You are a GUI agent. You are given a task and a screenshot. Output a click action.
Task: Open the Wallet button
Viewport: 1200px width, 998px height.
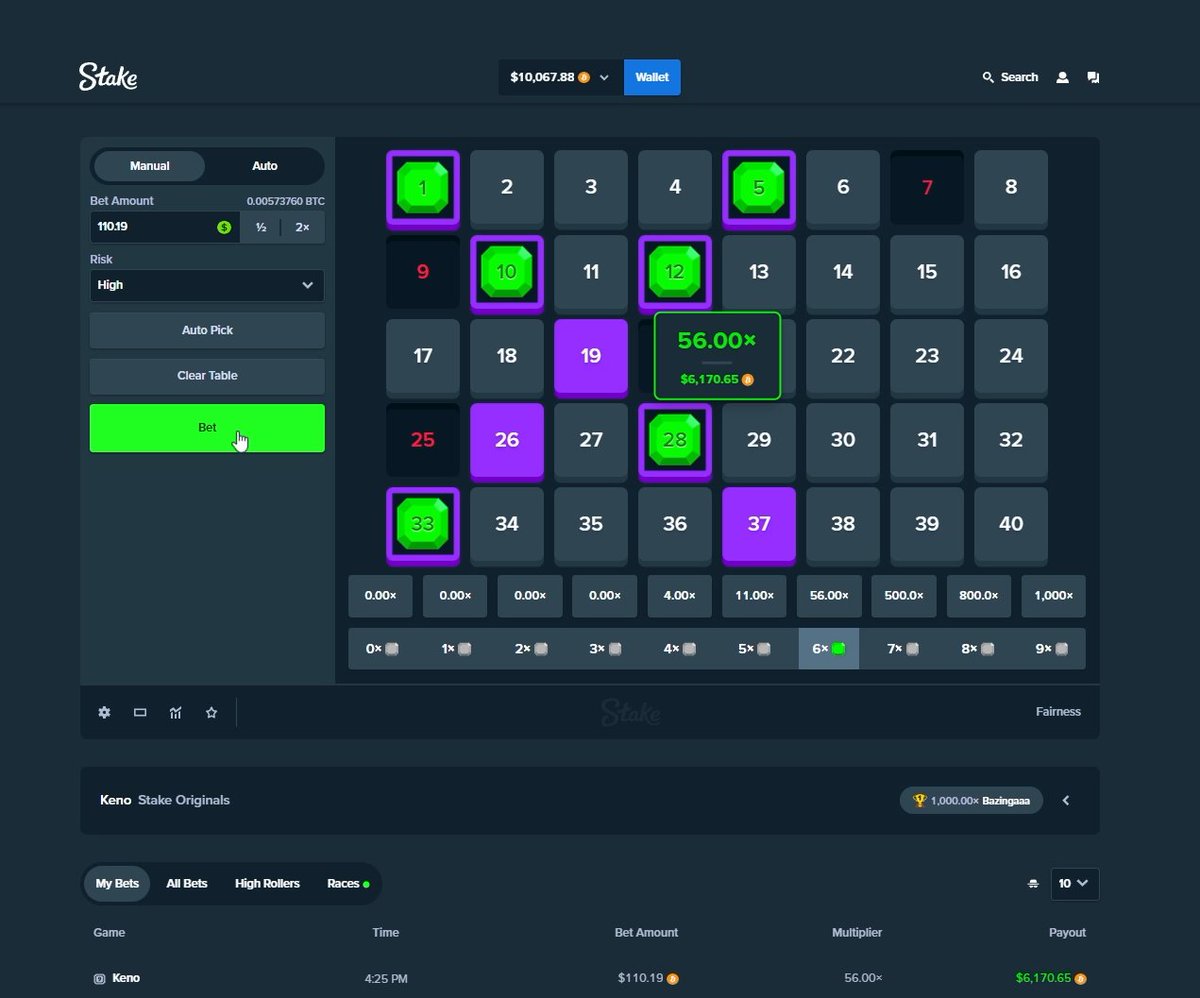(x=652, y=77)
